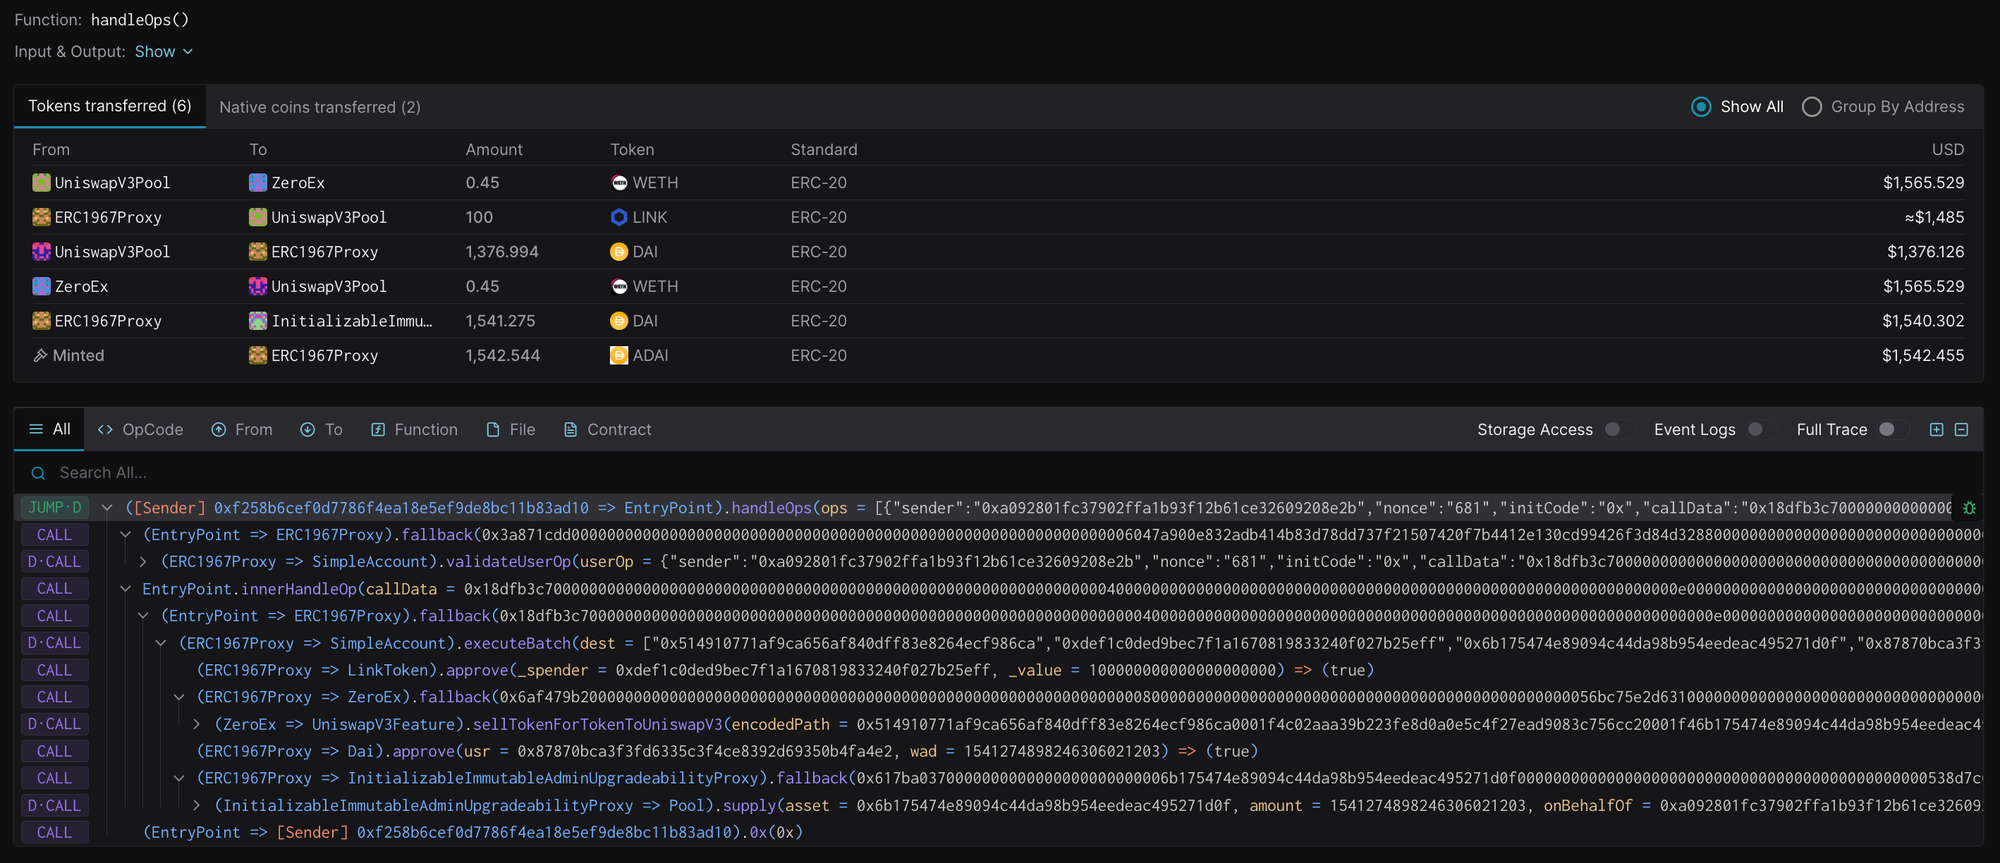
Task: Click InitializableImmu... identicon in To column
Action: click(x=258, y=321)
